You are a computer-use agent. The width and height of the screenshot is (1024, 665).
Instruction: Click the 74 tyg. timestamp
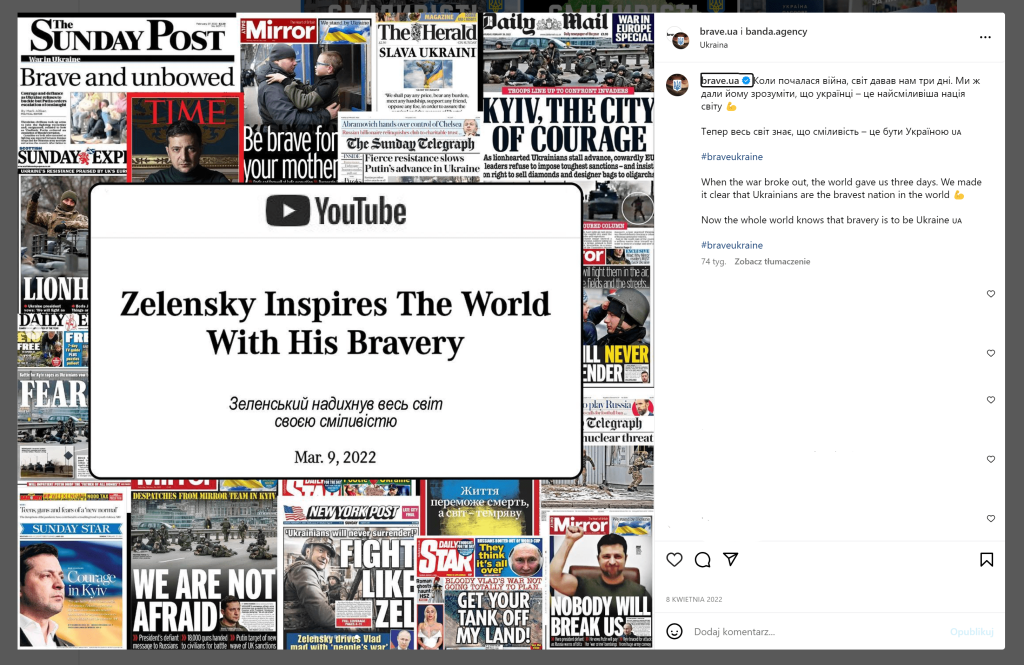[713, 261]
